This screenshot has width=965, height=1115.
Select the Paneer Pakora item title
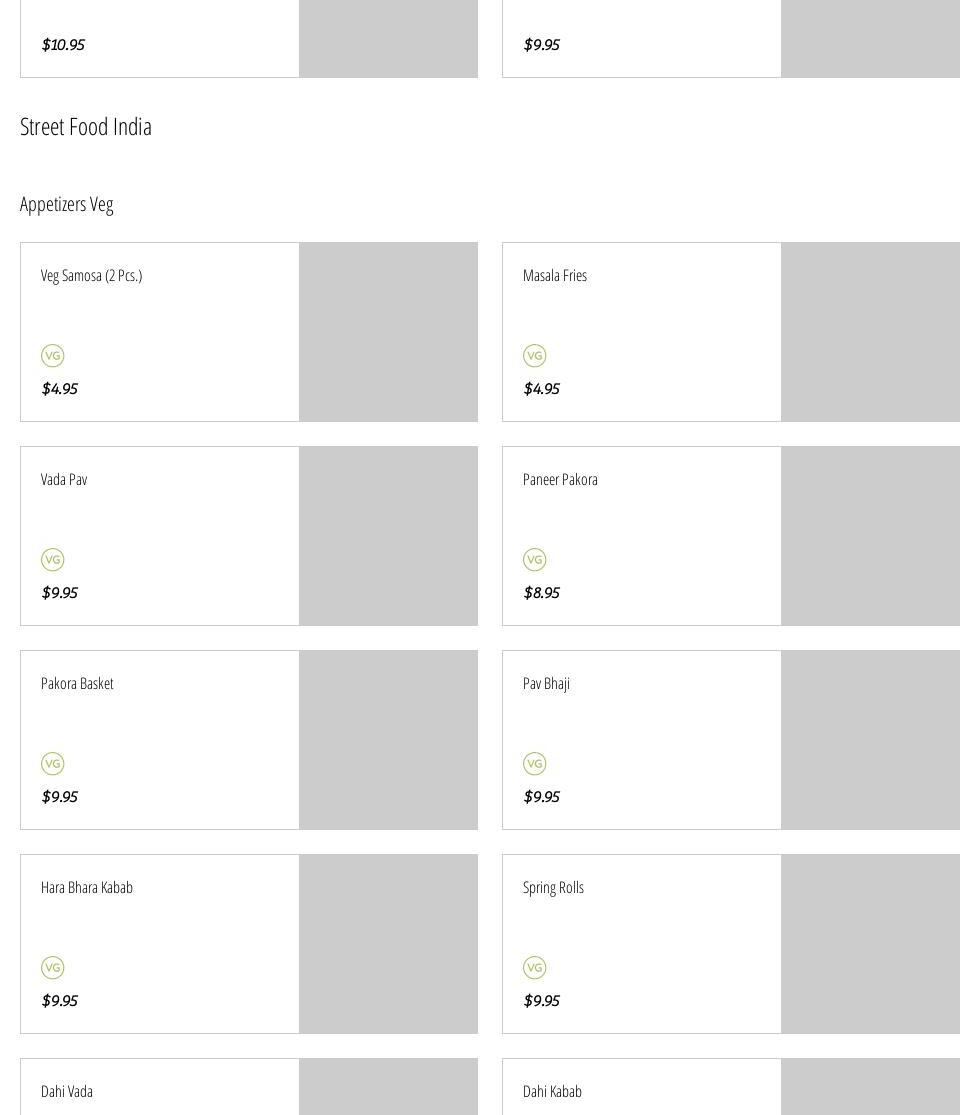click(x=560, y=479)
